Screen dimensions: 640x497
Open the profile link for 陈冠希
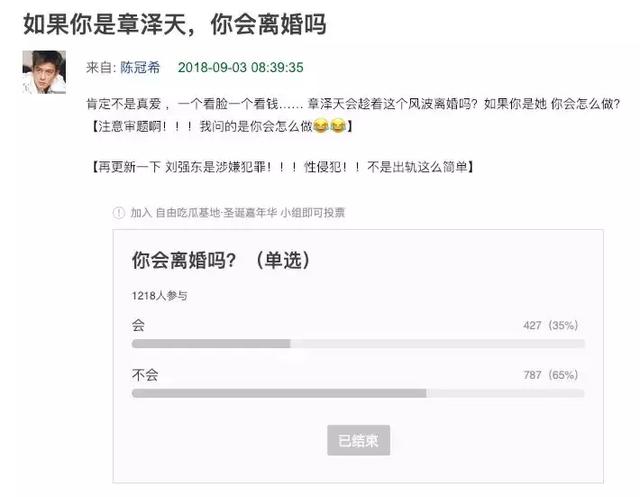(x=140, y=68)
